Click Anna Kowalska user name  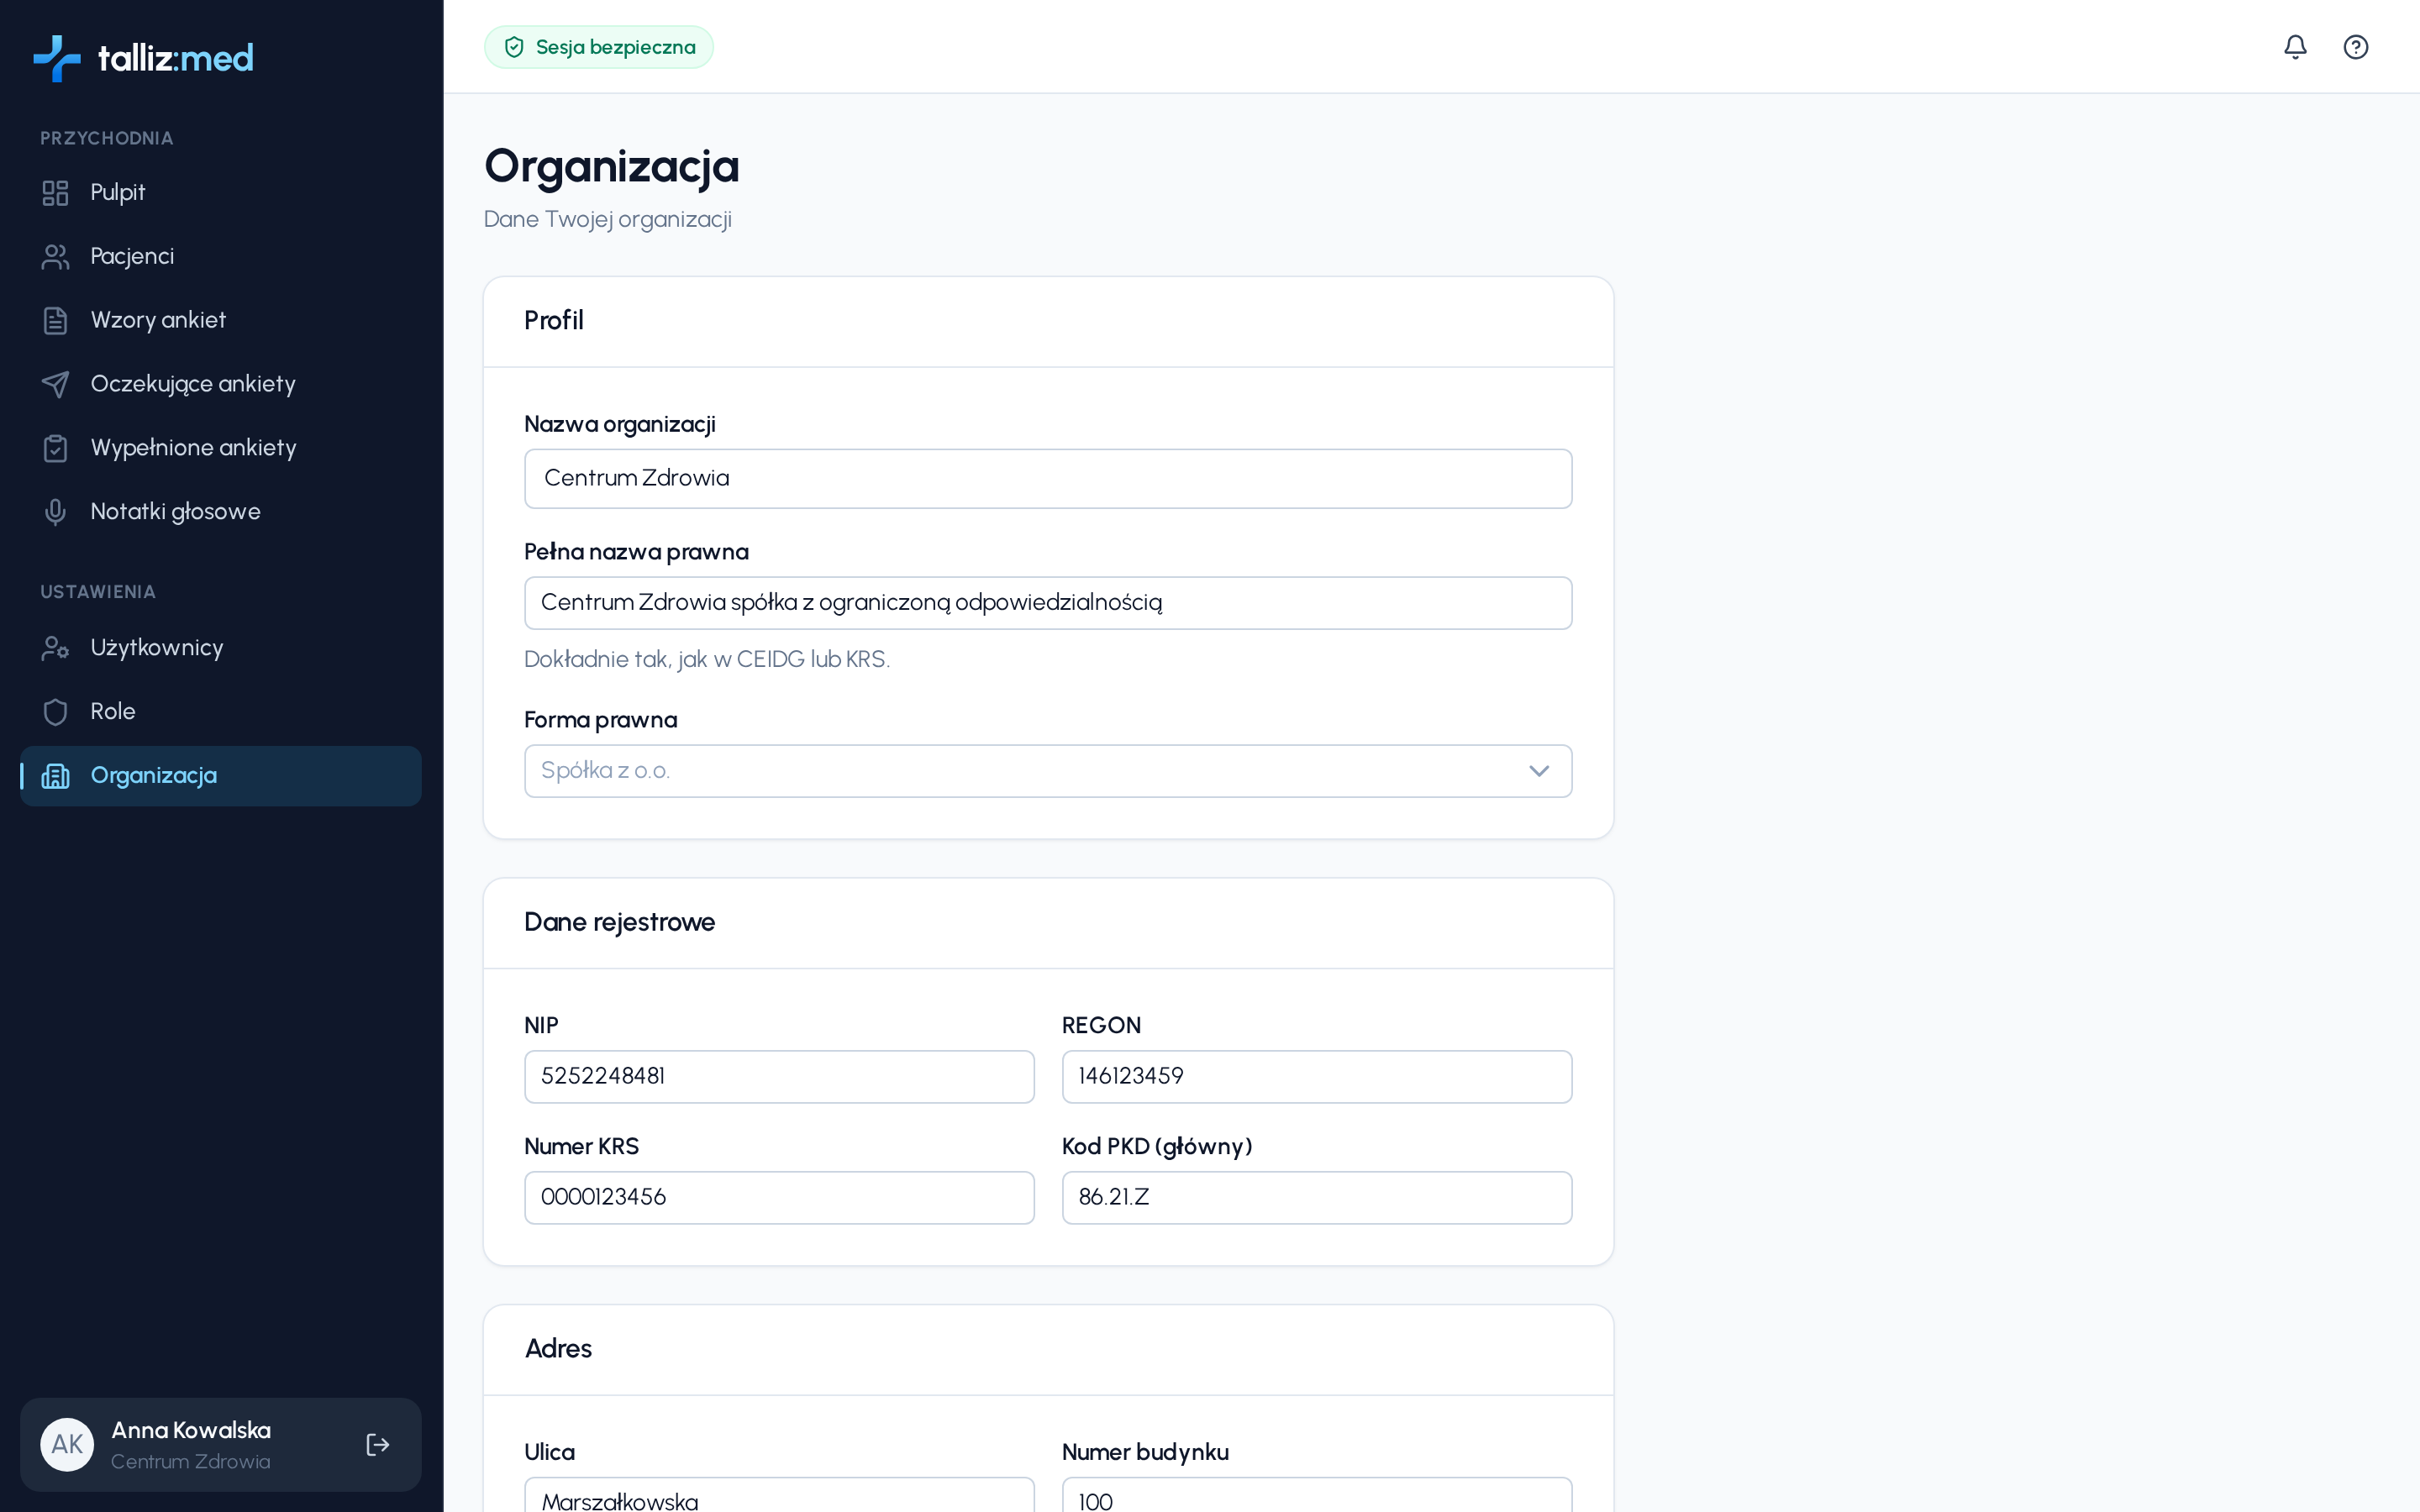coord(191,1430)
